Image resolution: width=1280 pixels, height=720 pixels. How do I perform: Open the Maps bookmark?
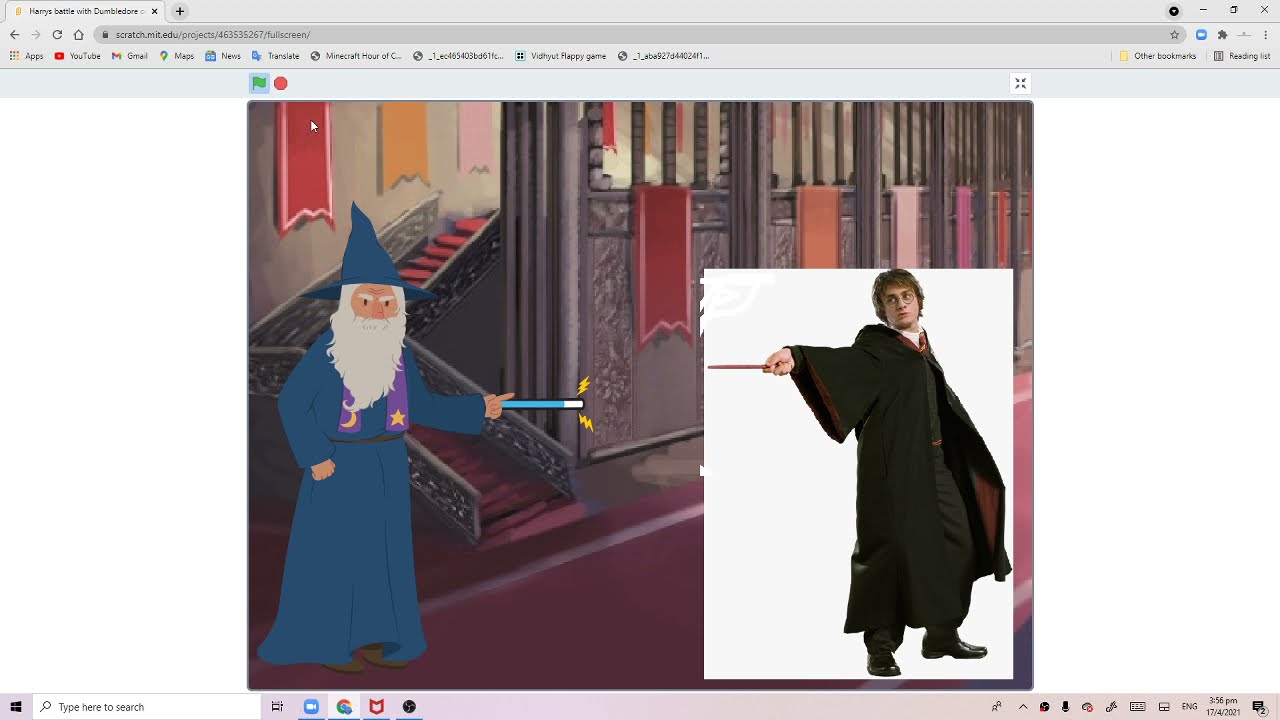click(177, 56)
